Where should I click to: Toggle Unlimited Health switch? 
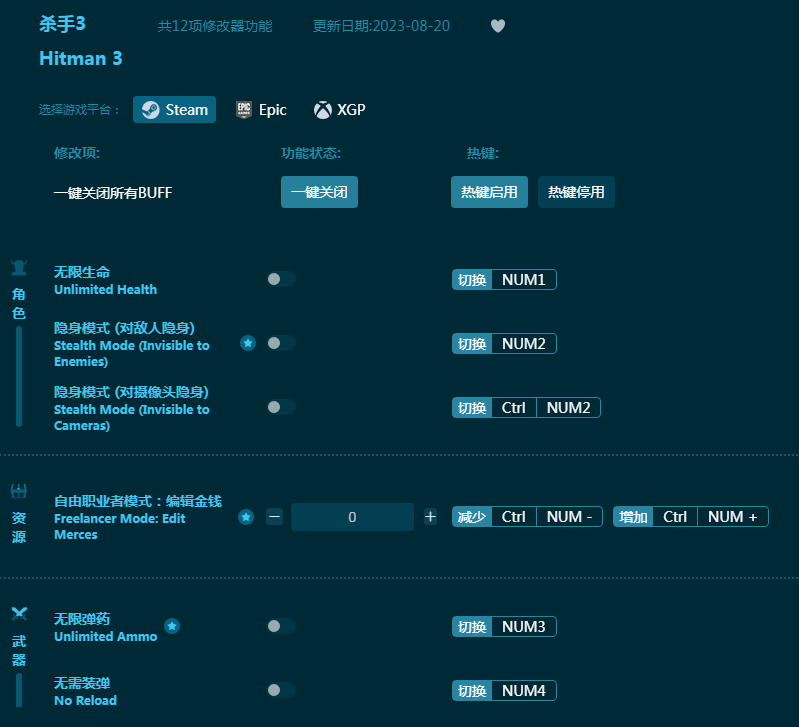[281, 279]
